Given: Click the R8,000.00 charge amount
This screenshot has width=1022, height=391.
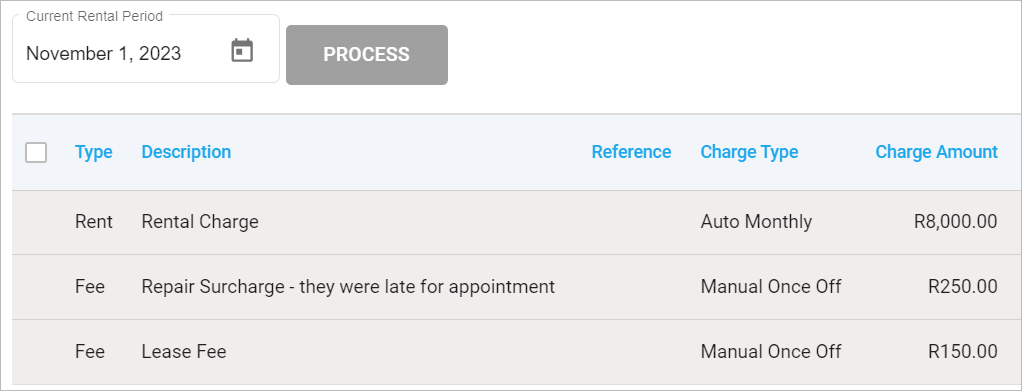Looking at the screenshot, I should [x=956, y=222].
